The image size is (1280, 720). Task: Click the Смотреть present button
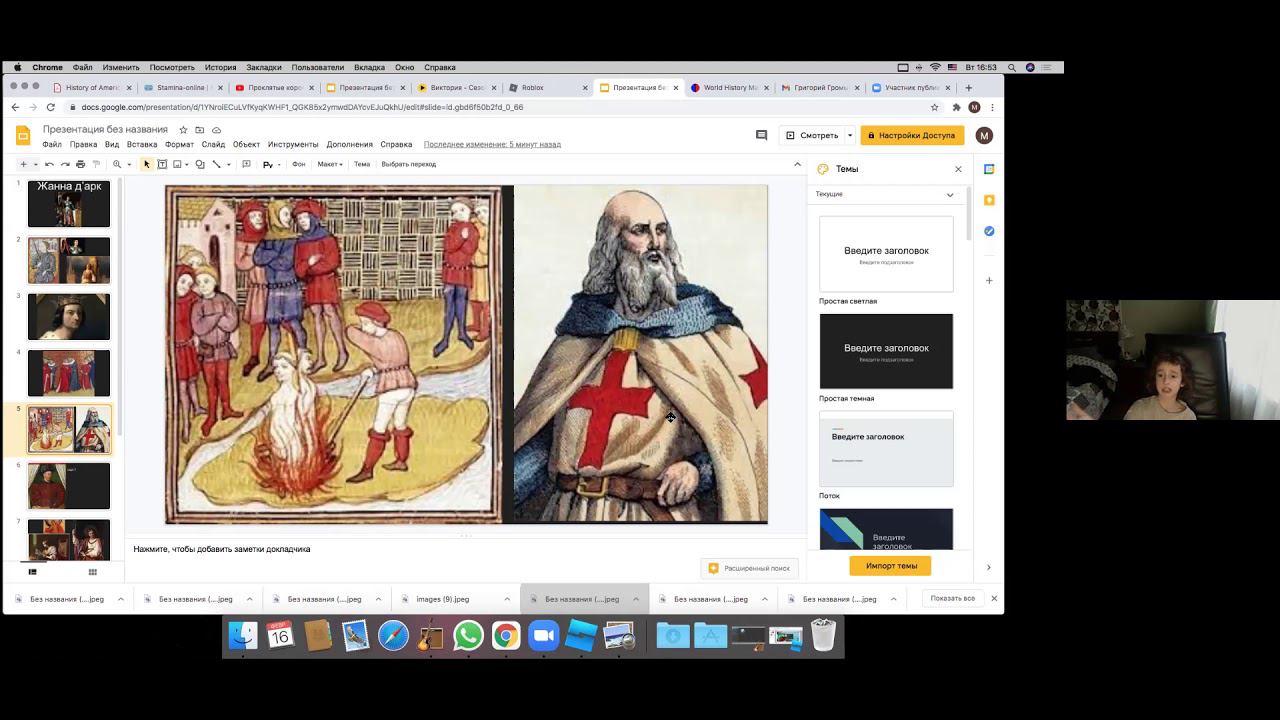coord(812,135)
